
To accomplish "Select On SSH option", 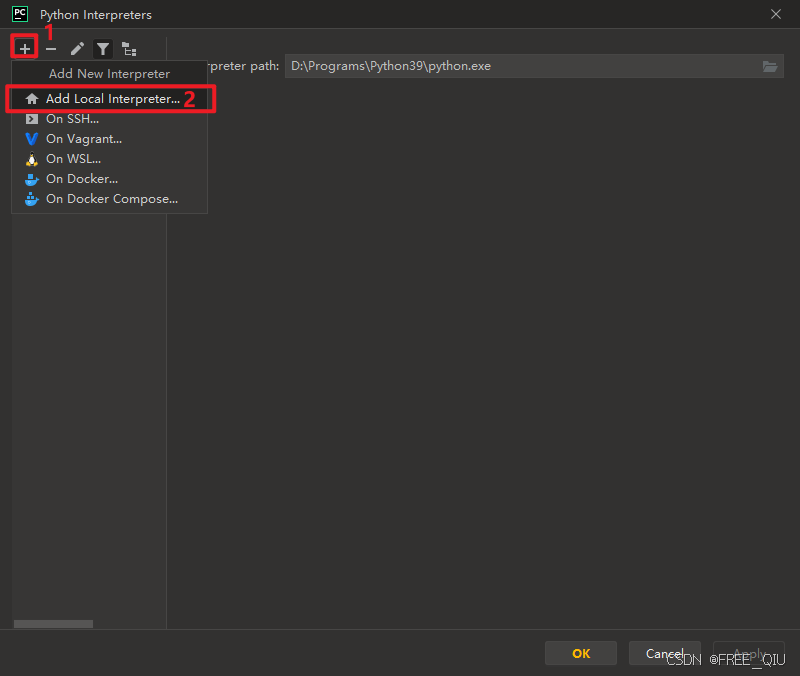I will tap(110, 119).
